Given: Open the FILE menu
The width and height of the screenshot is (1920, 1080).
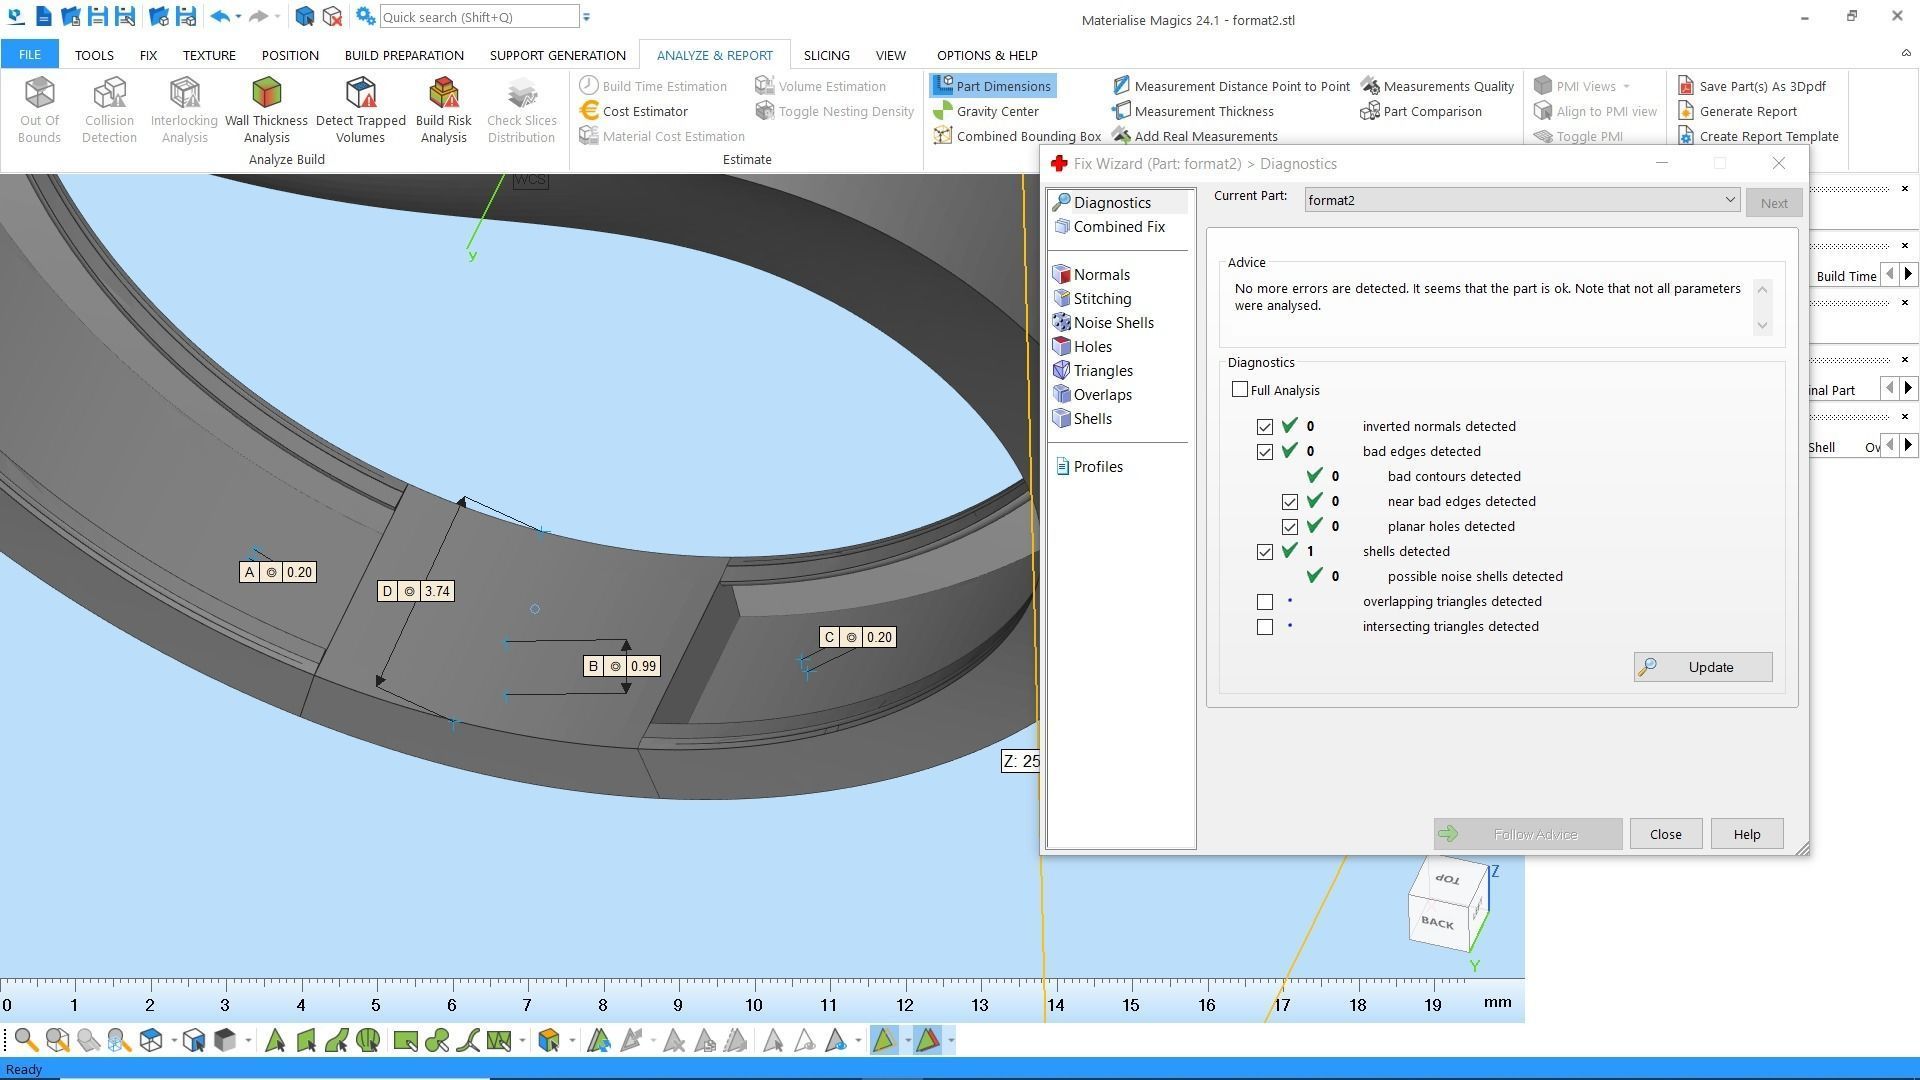Looking at the screenshot, I should [x=29, y=55].
